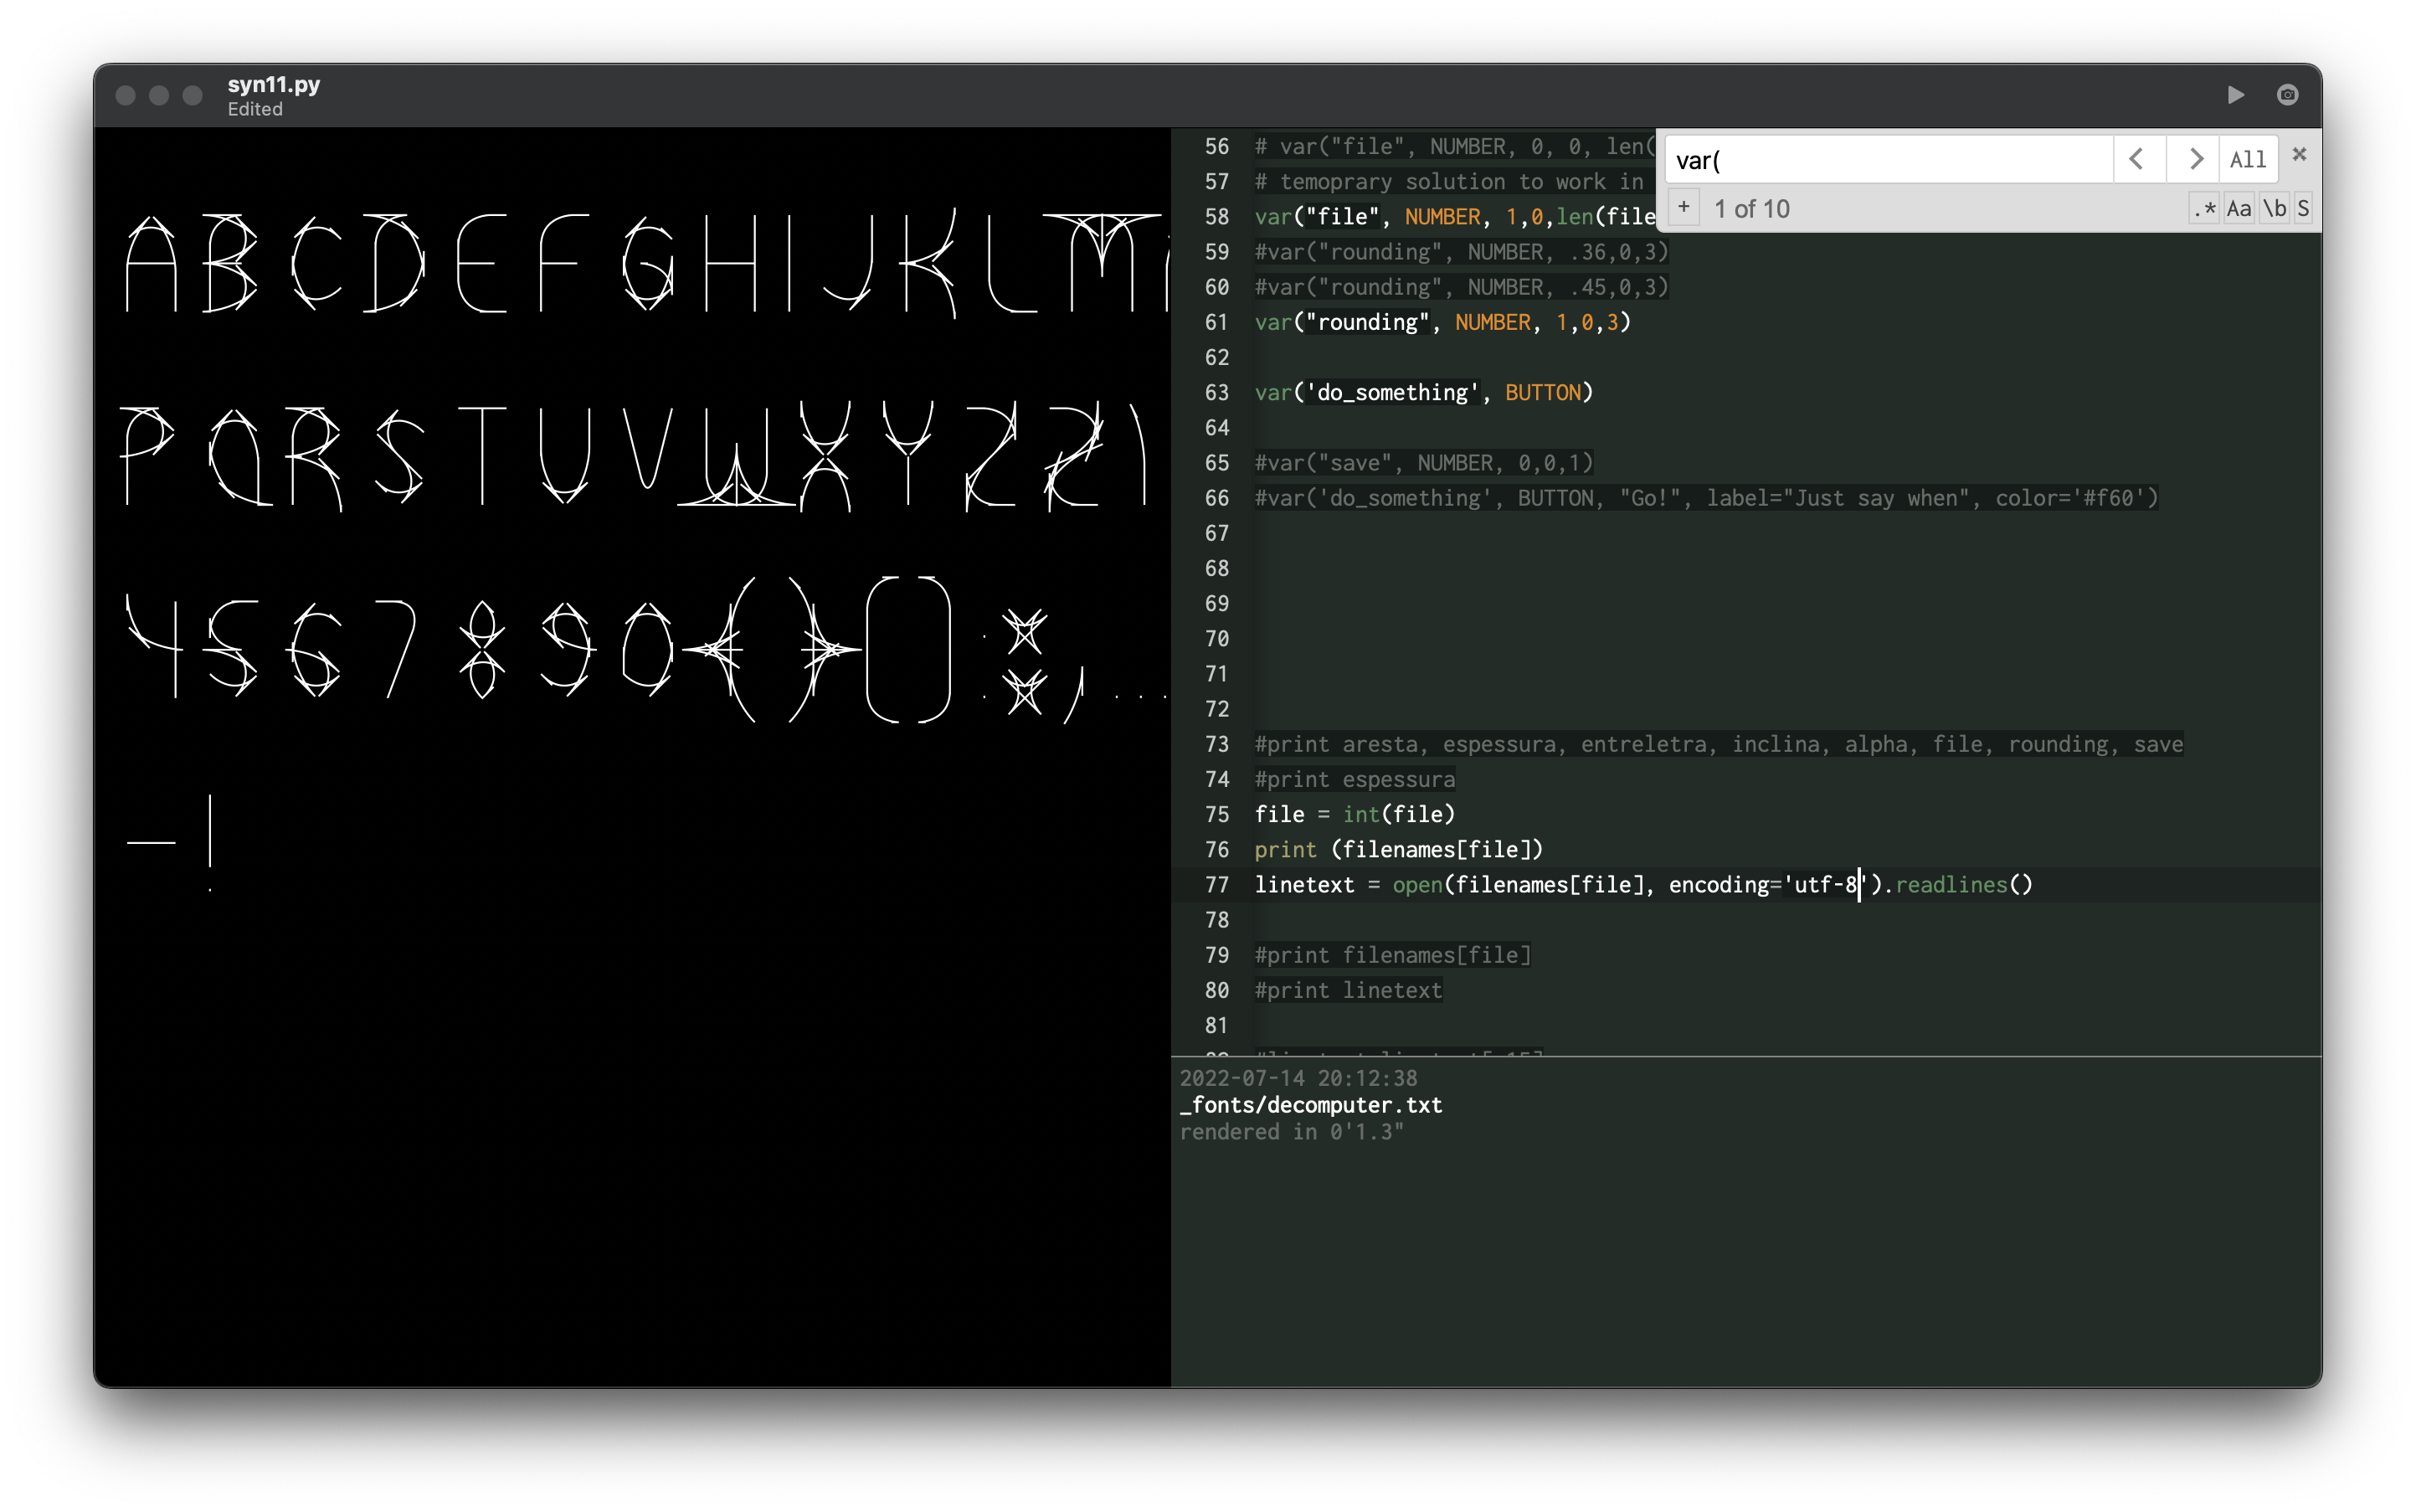Click the commented print statement on line 73

(x=1600, y=744)
